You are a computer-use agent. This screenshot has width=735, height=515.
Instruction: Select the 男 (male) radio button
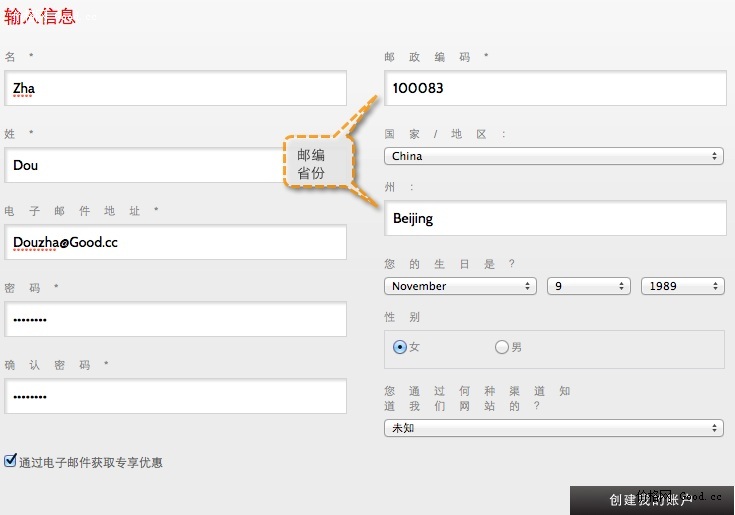(502, 347)
